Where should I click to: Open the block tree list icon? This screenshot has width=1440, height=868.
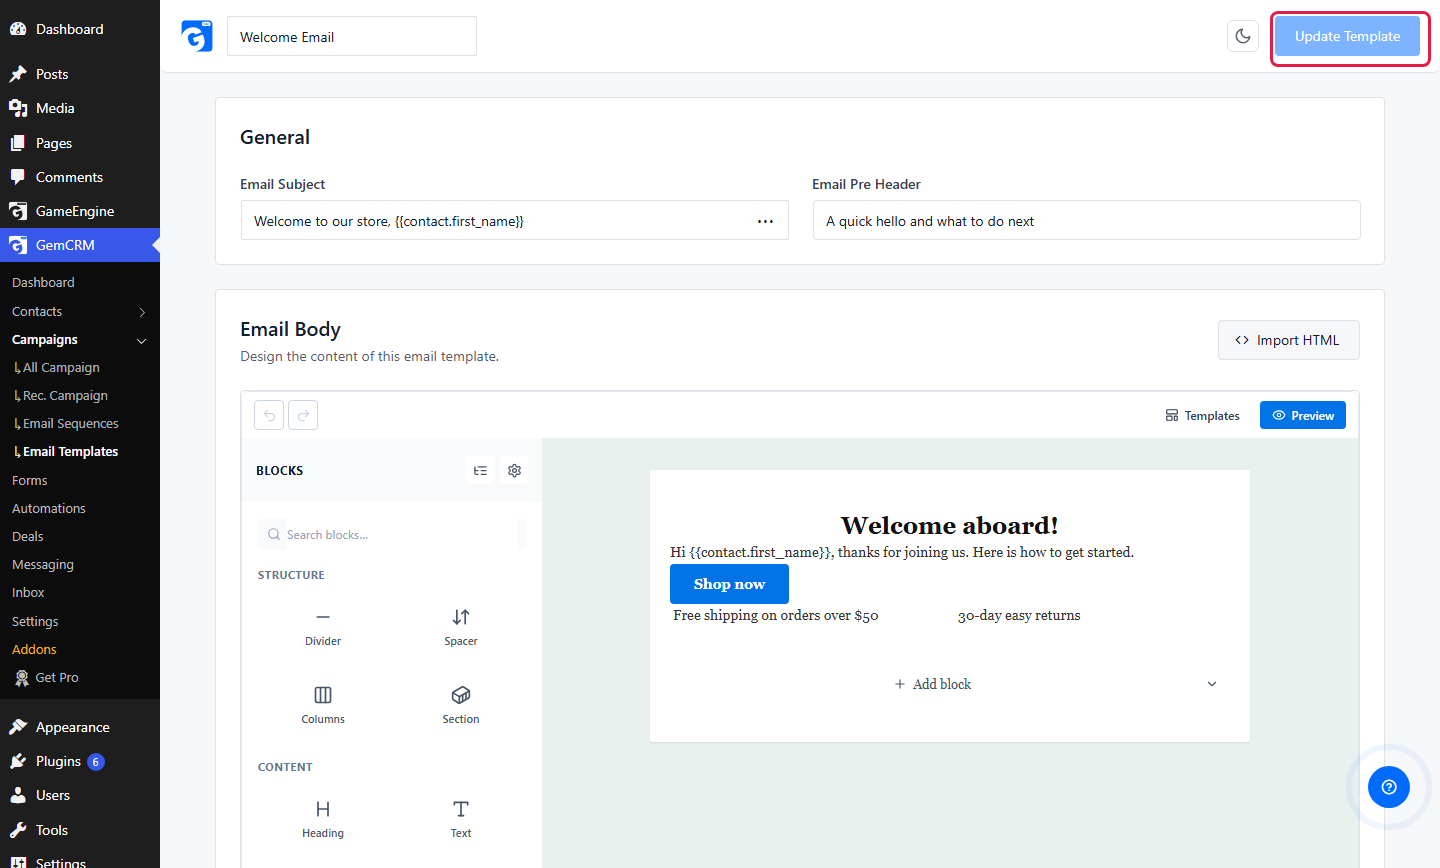pos(480,470)
